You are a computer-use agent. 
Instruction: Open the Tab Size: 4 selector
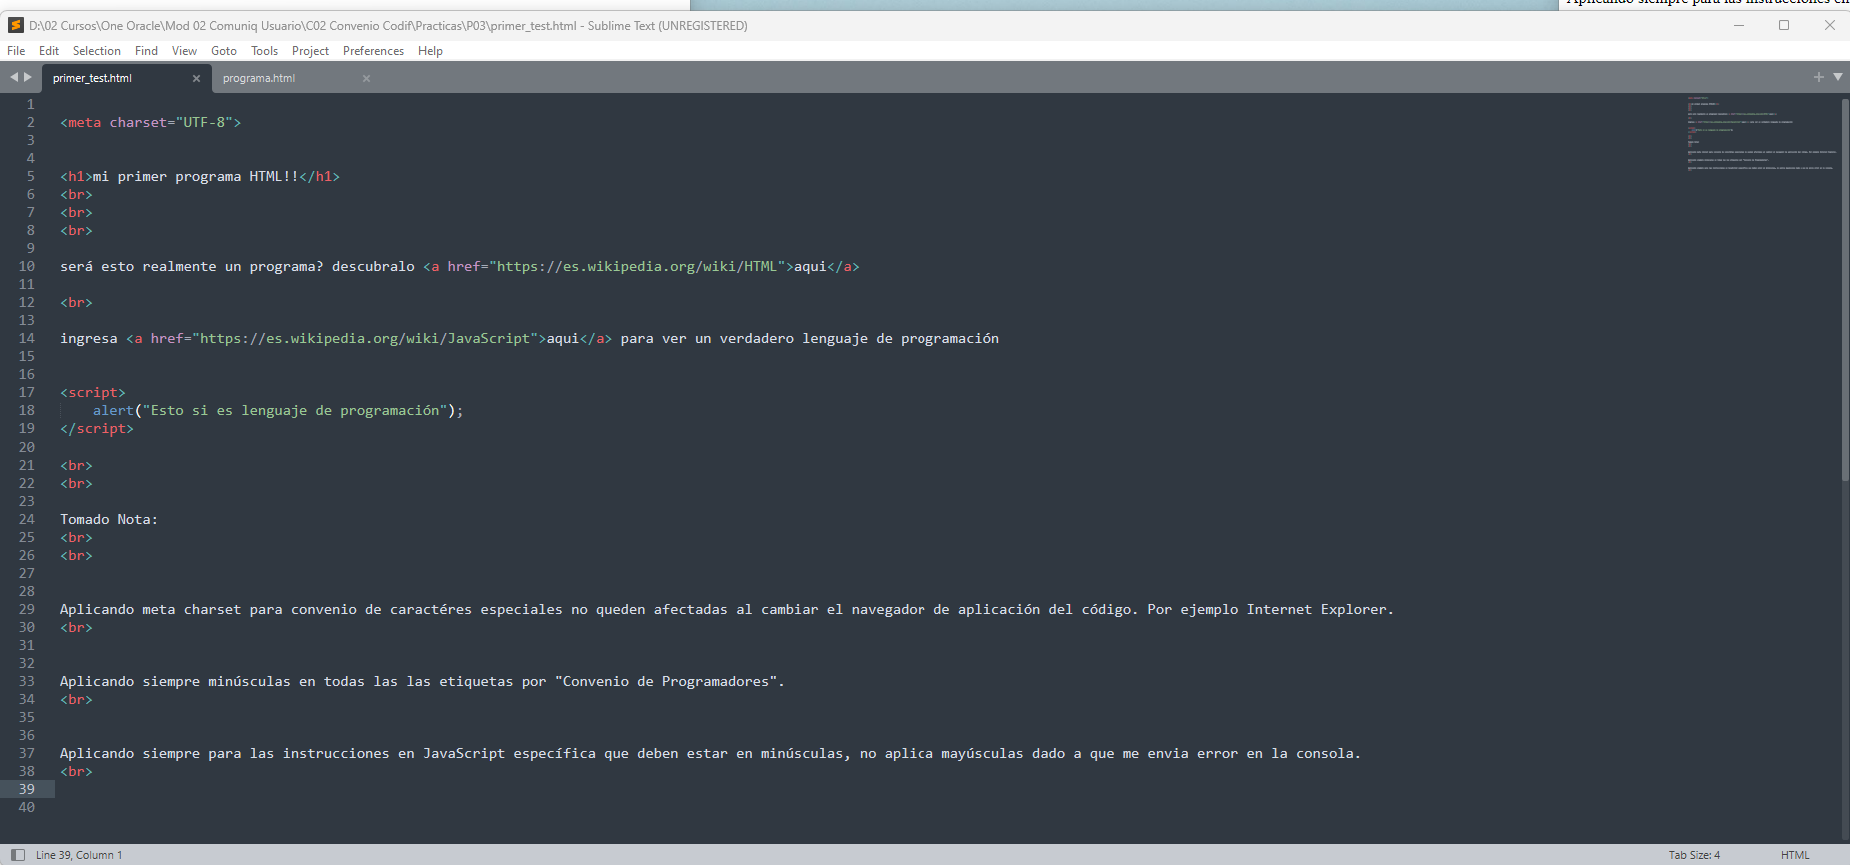1694,855
